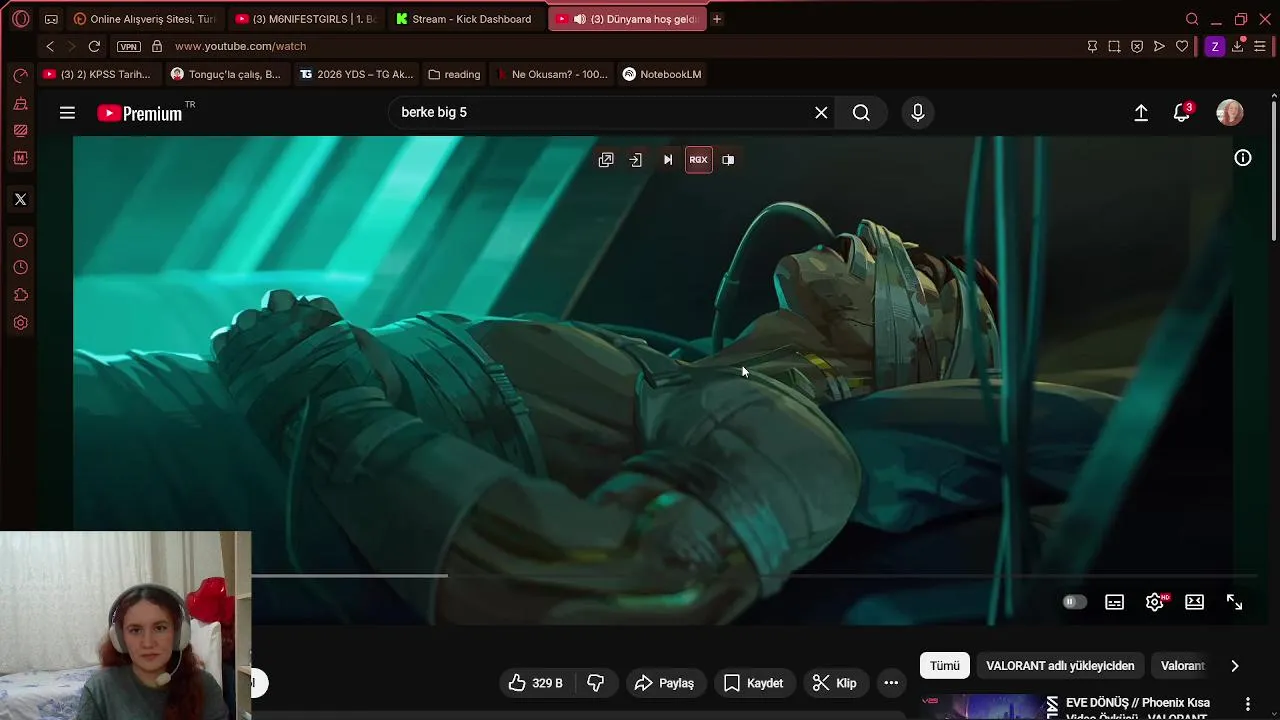Open Extensions puzzle icon in sidebar
This screenshot has width=1280, height=720.
click(x=20, y=295)
